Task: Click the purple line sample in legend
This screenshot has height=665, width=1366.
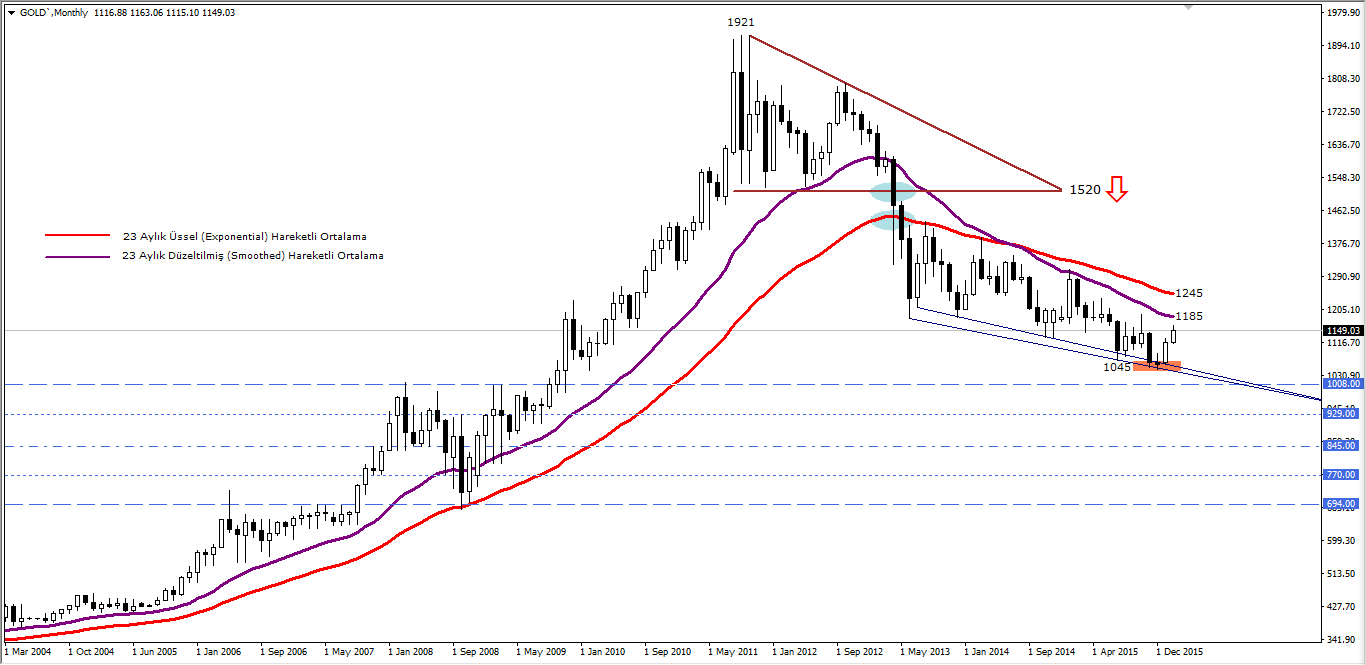Action: (76, 256)
